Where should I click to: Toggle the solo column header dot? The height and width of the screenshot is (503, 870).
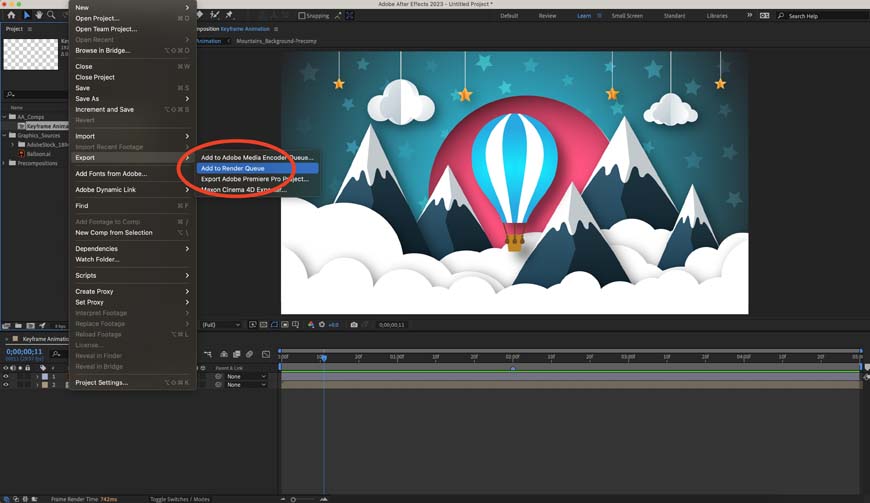pos(21,368)
